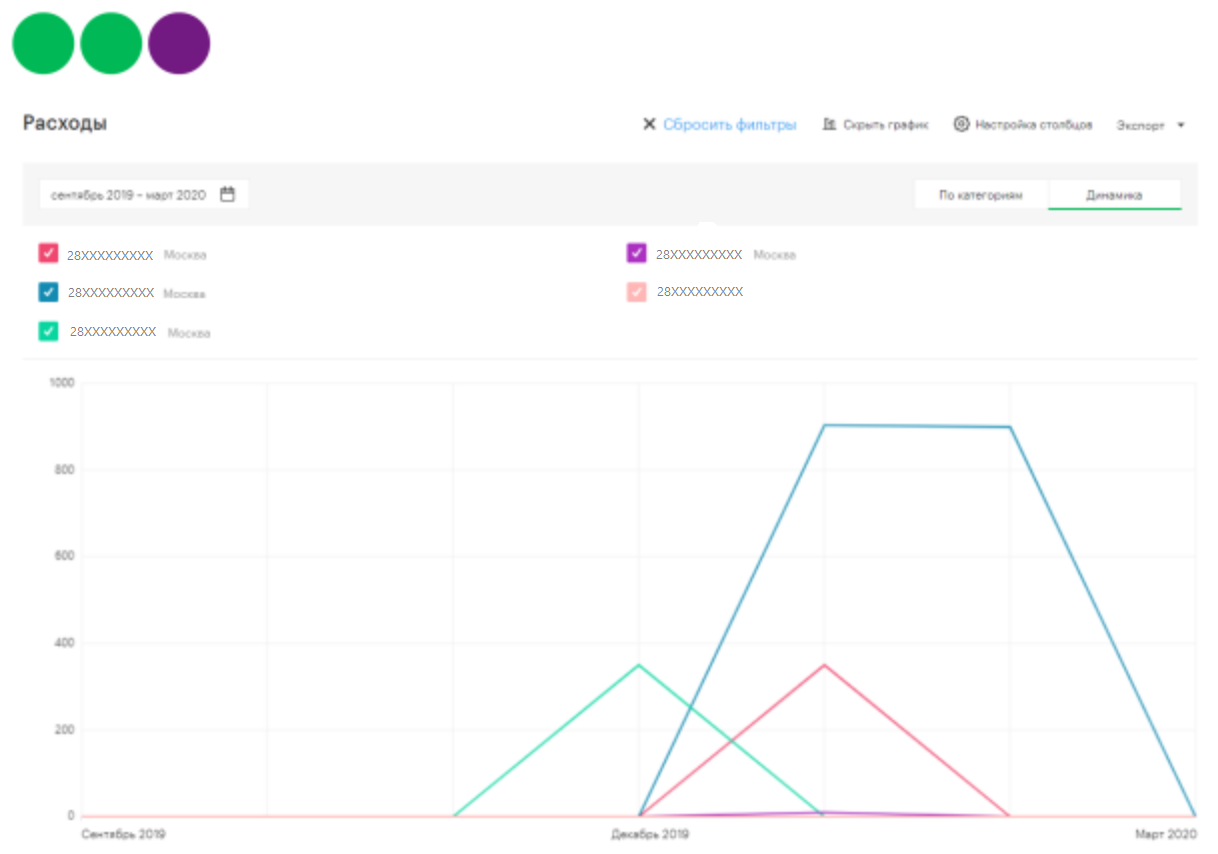Switch to the По категориям tab
Image resolution: width=1218 pixels, height=854 pixels.
click(x=980, y=195)
